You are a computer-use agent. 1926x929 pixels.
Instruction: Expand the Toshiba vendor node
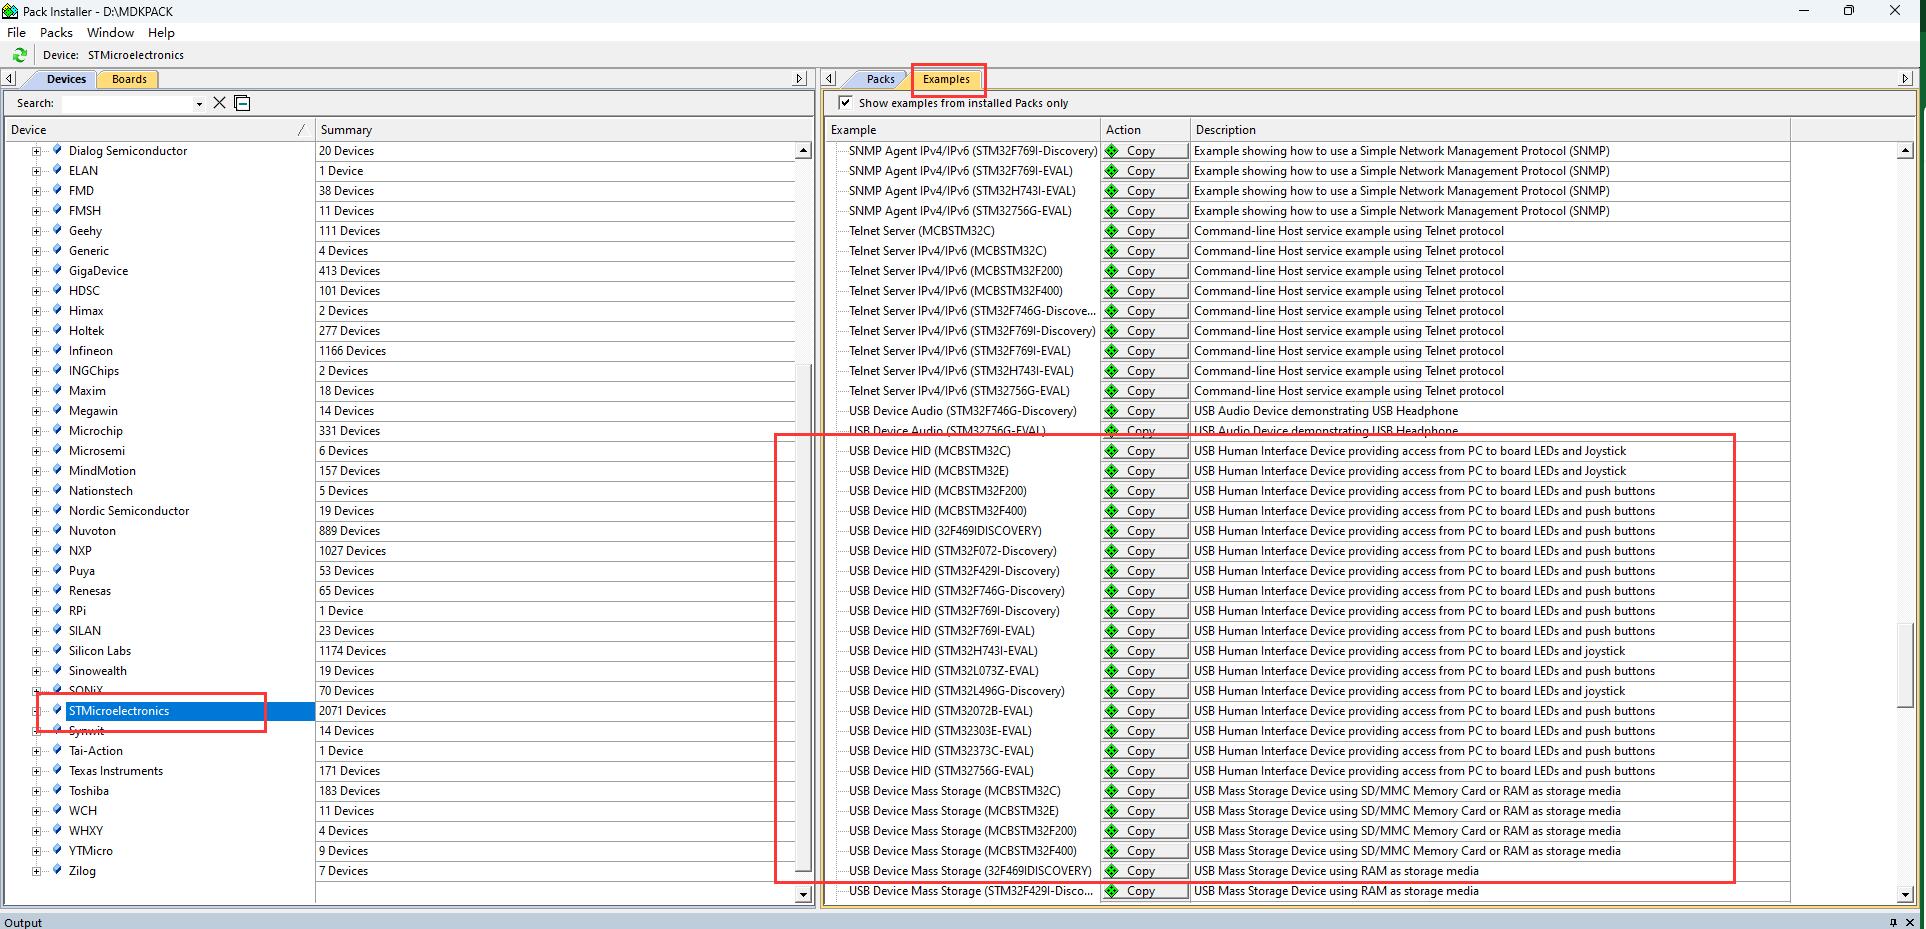(x=36, y=791)
